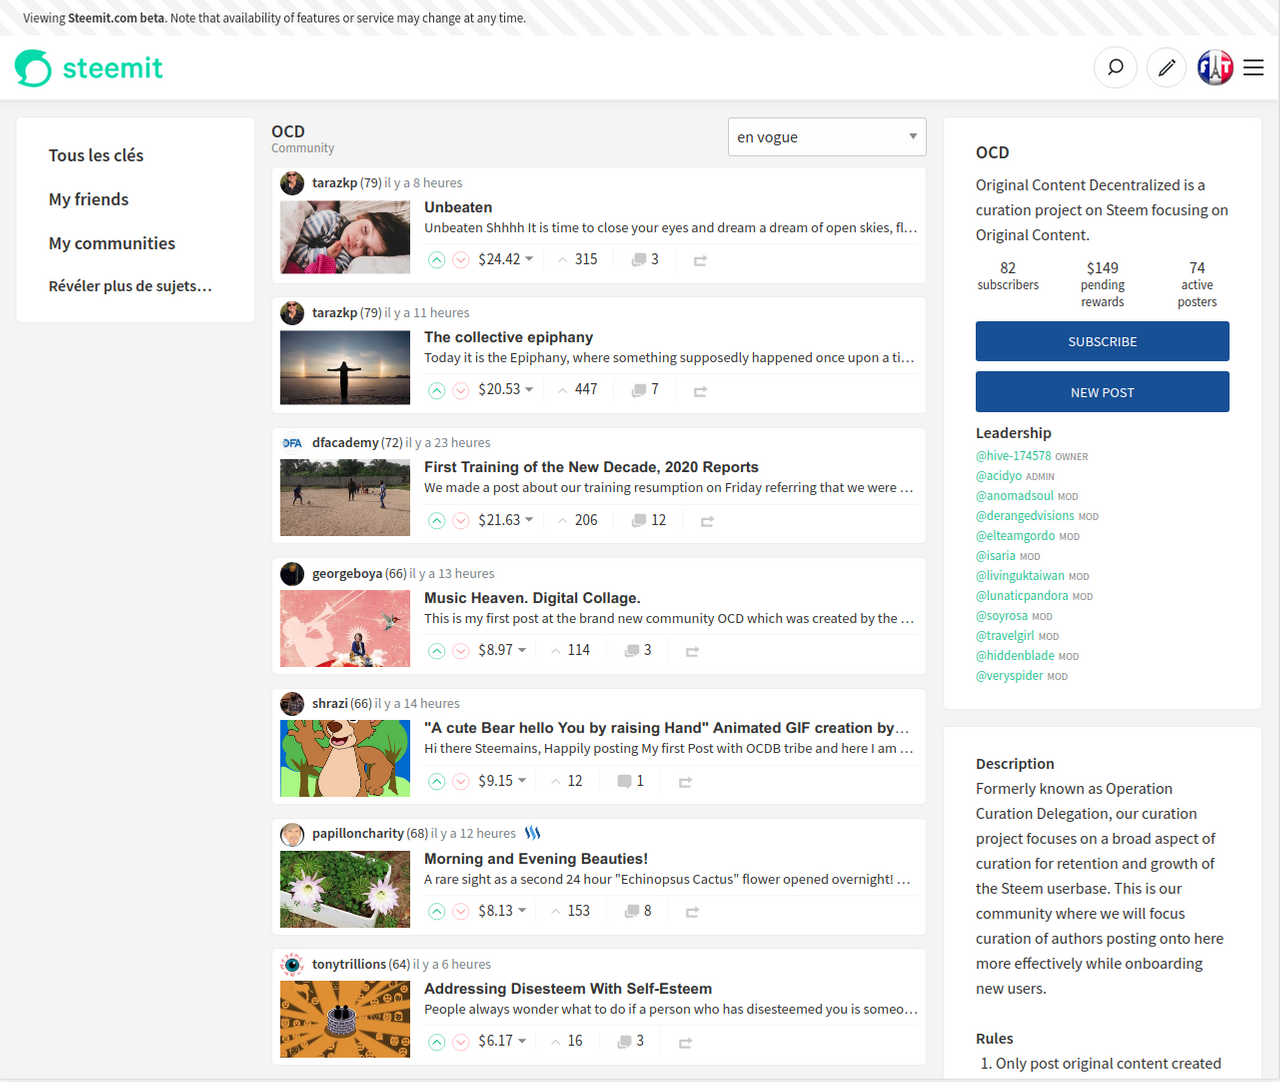Open comments on collective epiphany post
The width and height of the screenshot is (1280, 1082).
pos(645,389)
